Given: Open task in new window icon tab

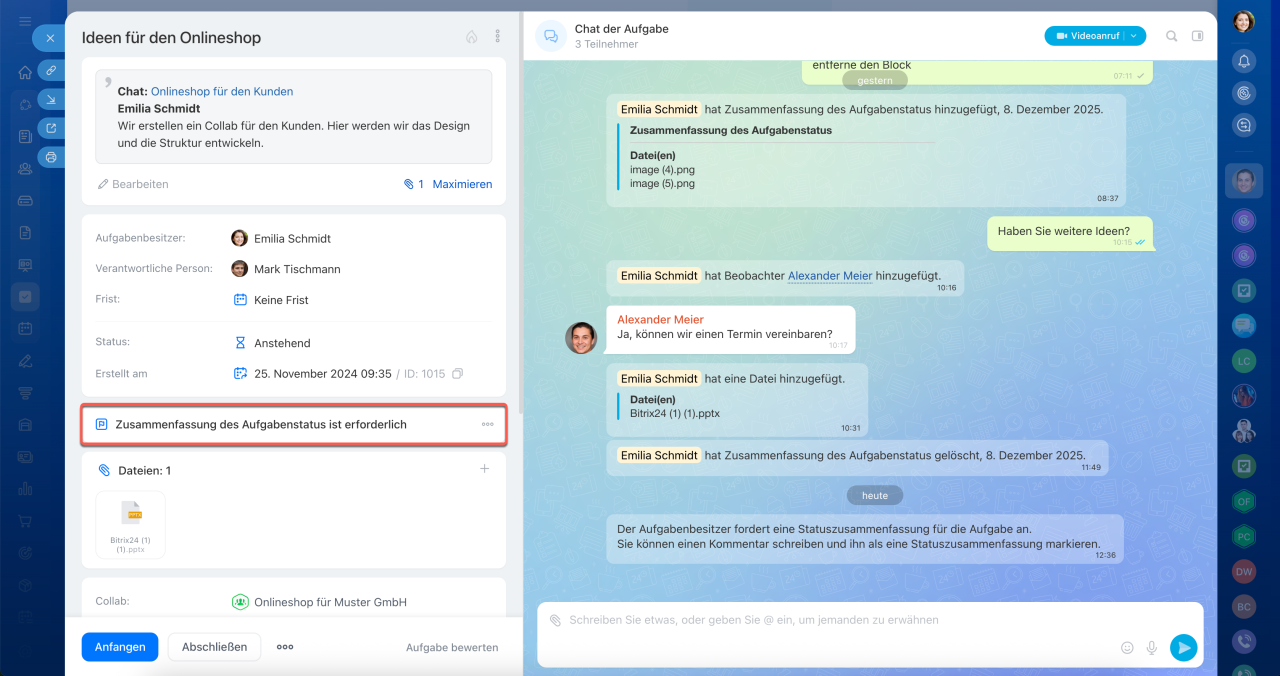Looking at the screenshot, I should [x=51, y=128].
